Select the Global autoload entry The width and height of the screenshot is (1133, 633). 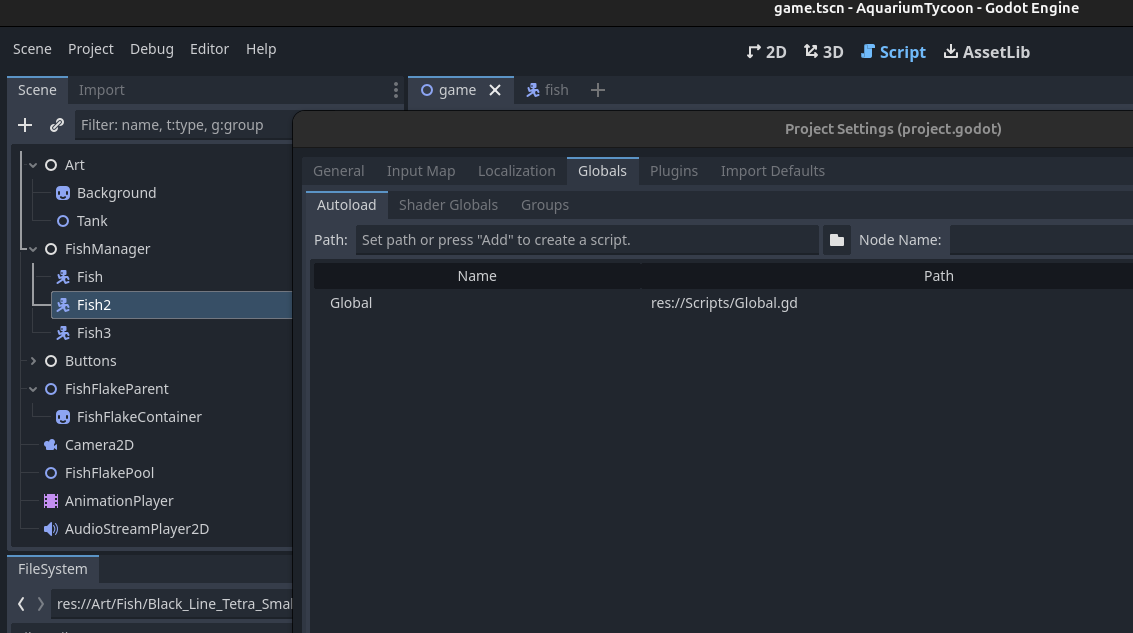(x=351, y=303)
